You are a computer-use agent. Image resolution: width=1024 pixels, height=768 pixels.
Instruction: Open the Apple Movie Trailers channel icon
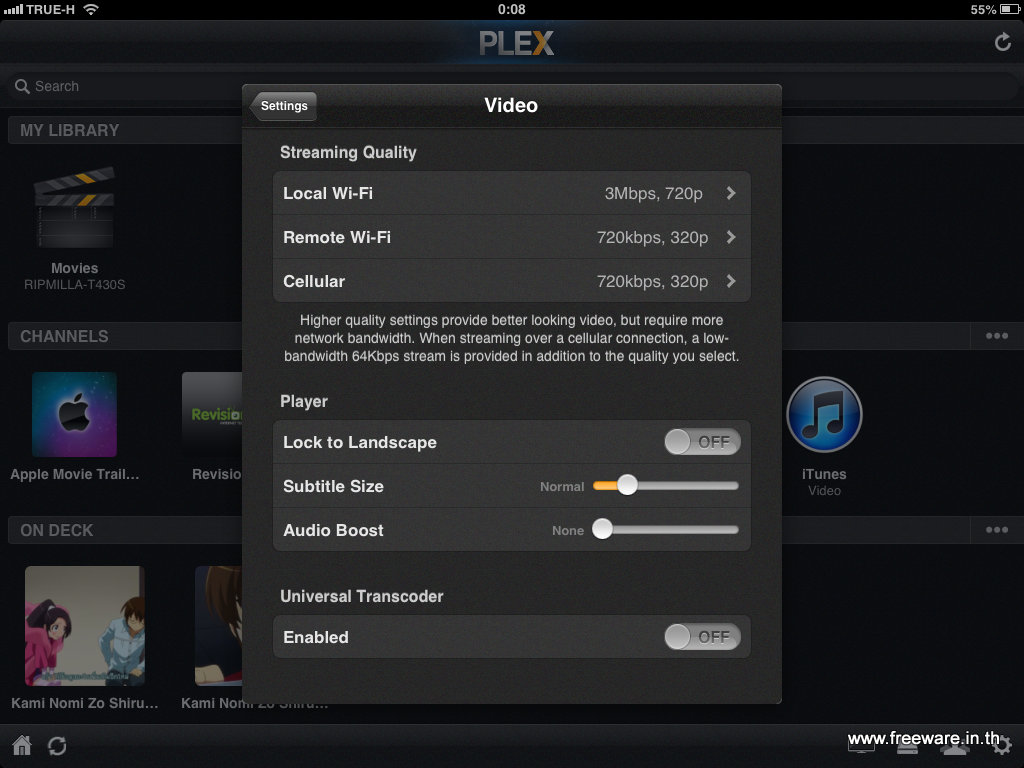74,414
